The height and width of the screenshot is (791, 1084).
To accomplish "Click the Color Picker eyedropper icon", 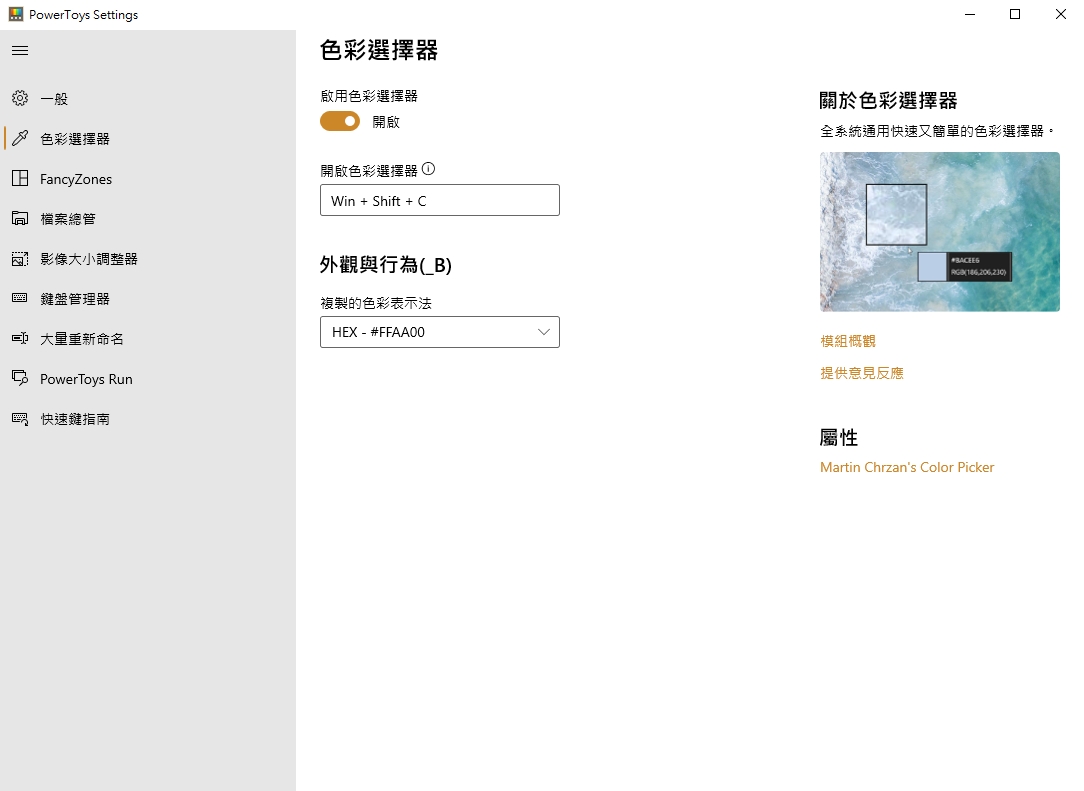I will (20, 138).
